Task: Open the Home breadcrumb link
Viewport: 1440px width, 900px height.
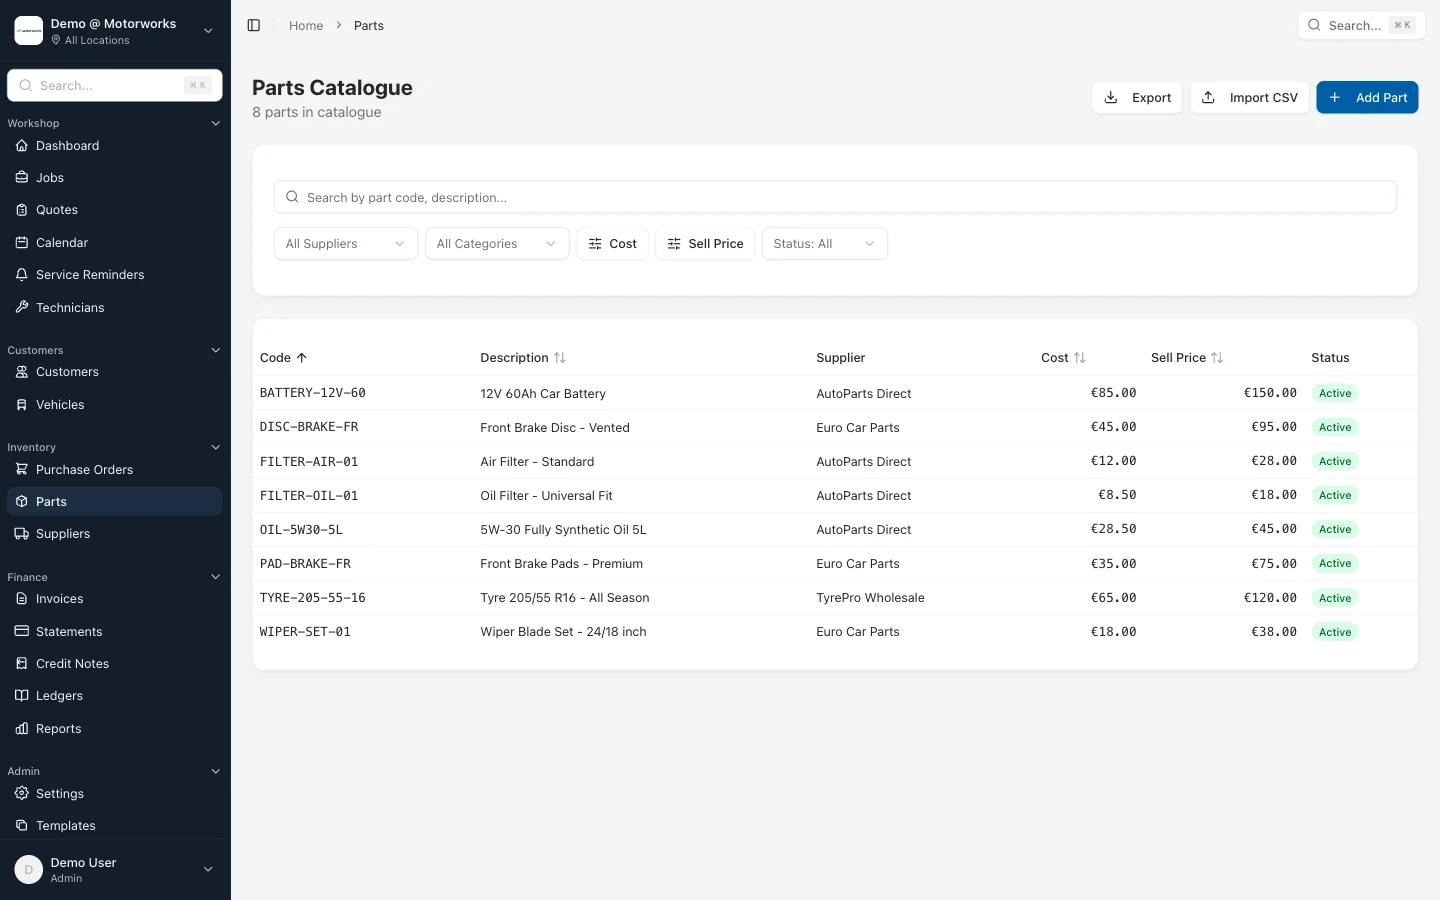Action: click(306, 25)
